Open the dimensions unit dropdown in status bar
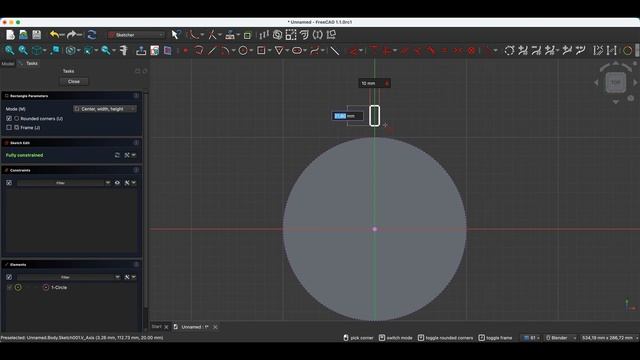 [609, 338]
